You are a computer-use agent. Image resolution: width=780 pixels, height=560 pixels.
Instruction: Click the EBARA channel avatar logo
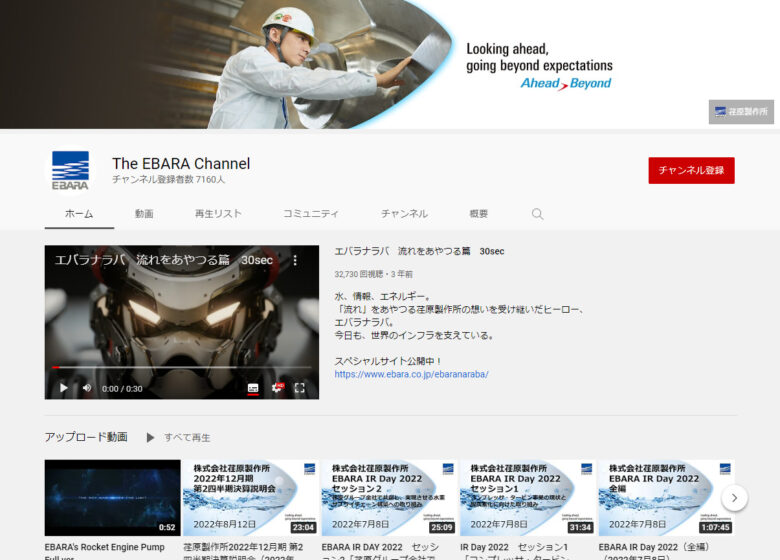(70, 171)
